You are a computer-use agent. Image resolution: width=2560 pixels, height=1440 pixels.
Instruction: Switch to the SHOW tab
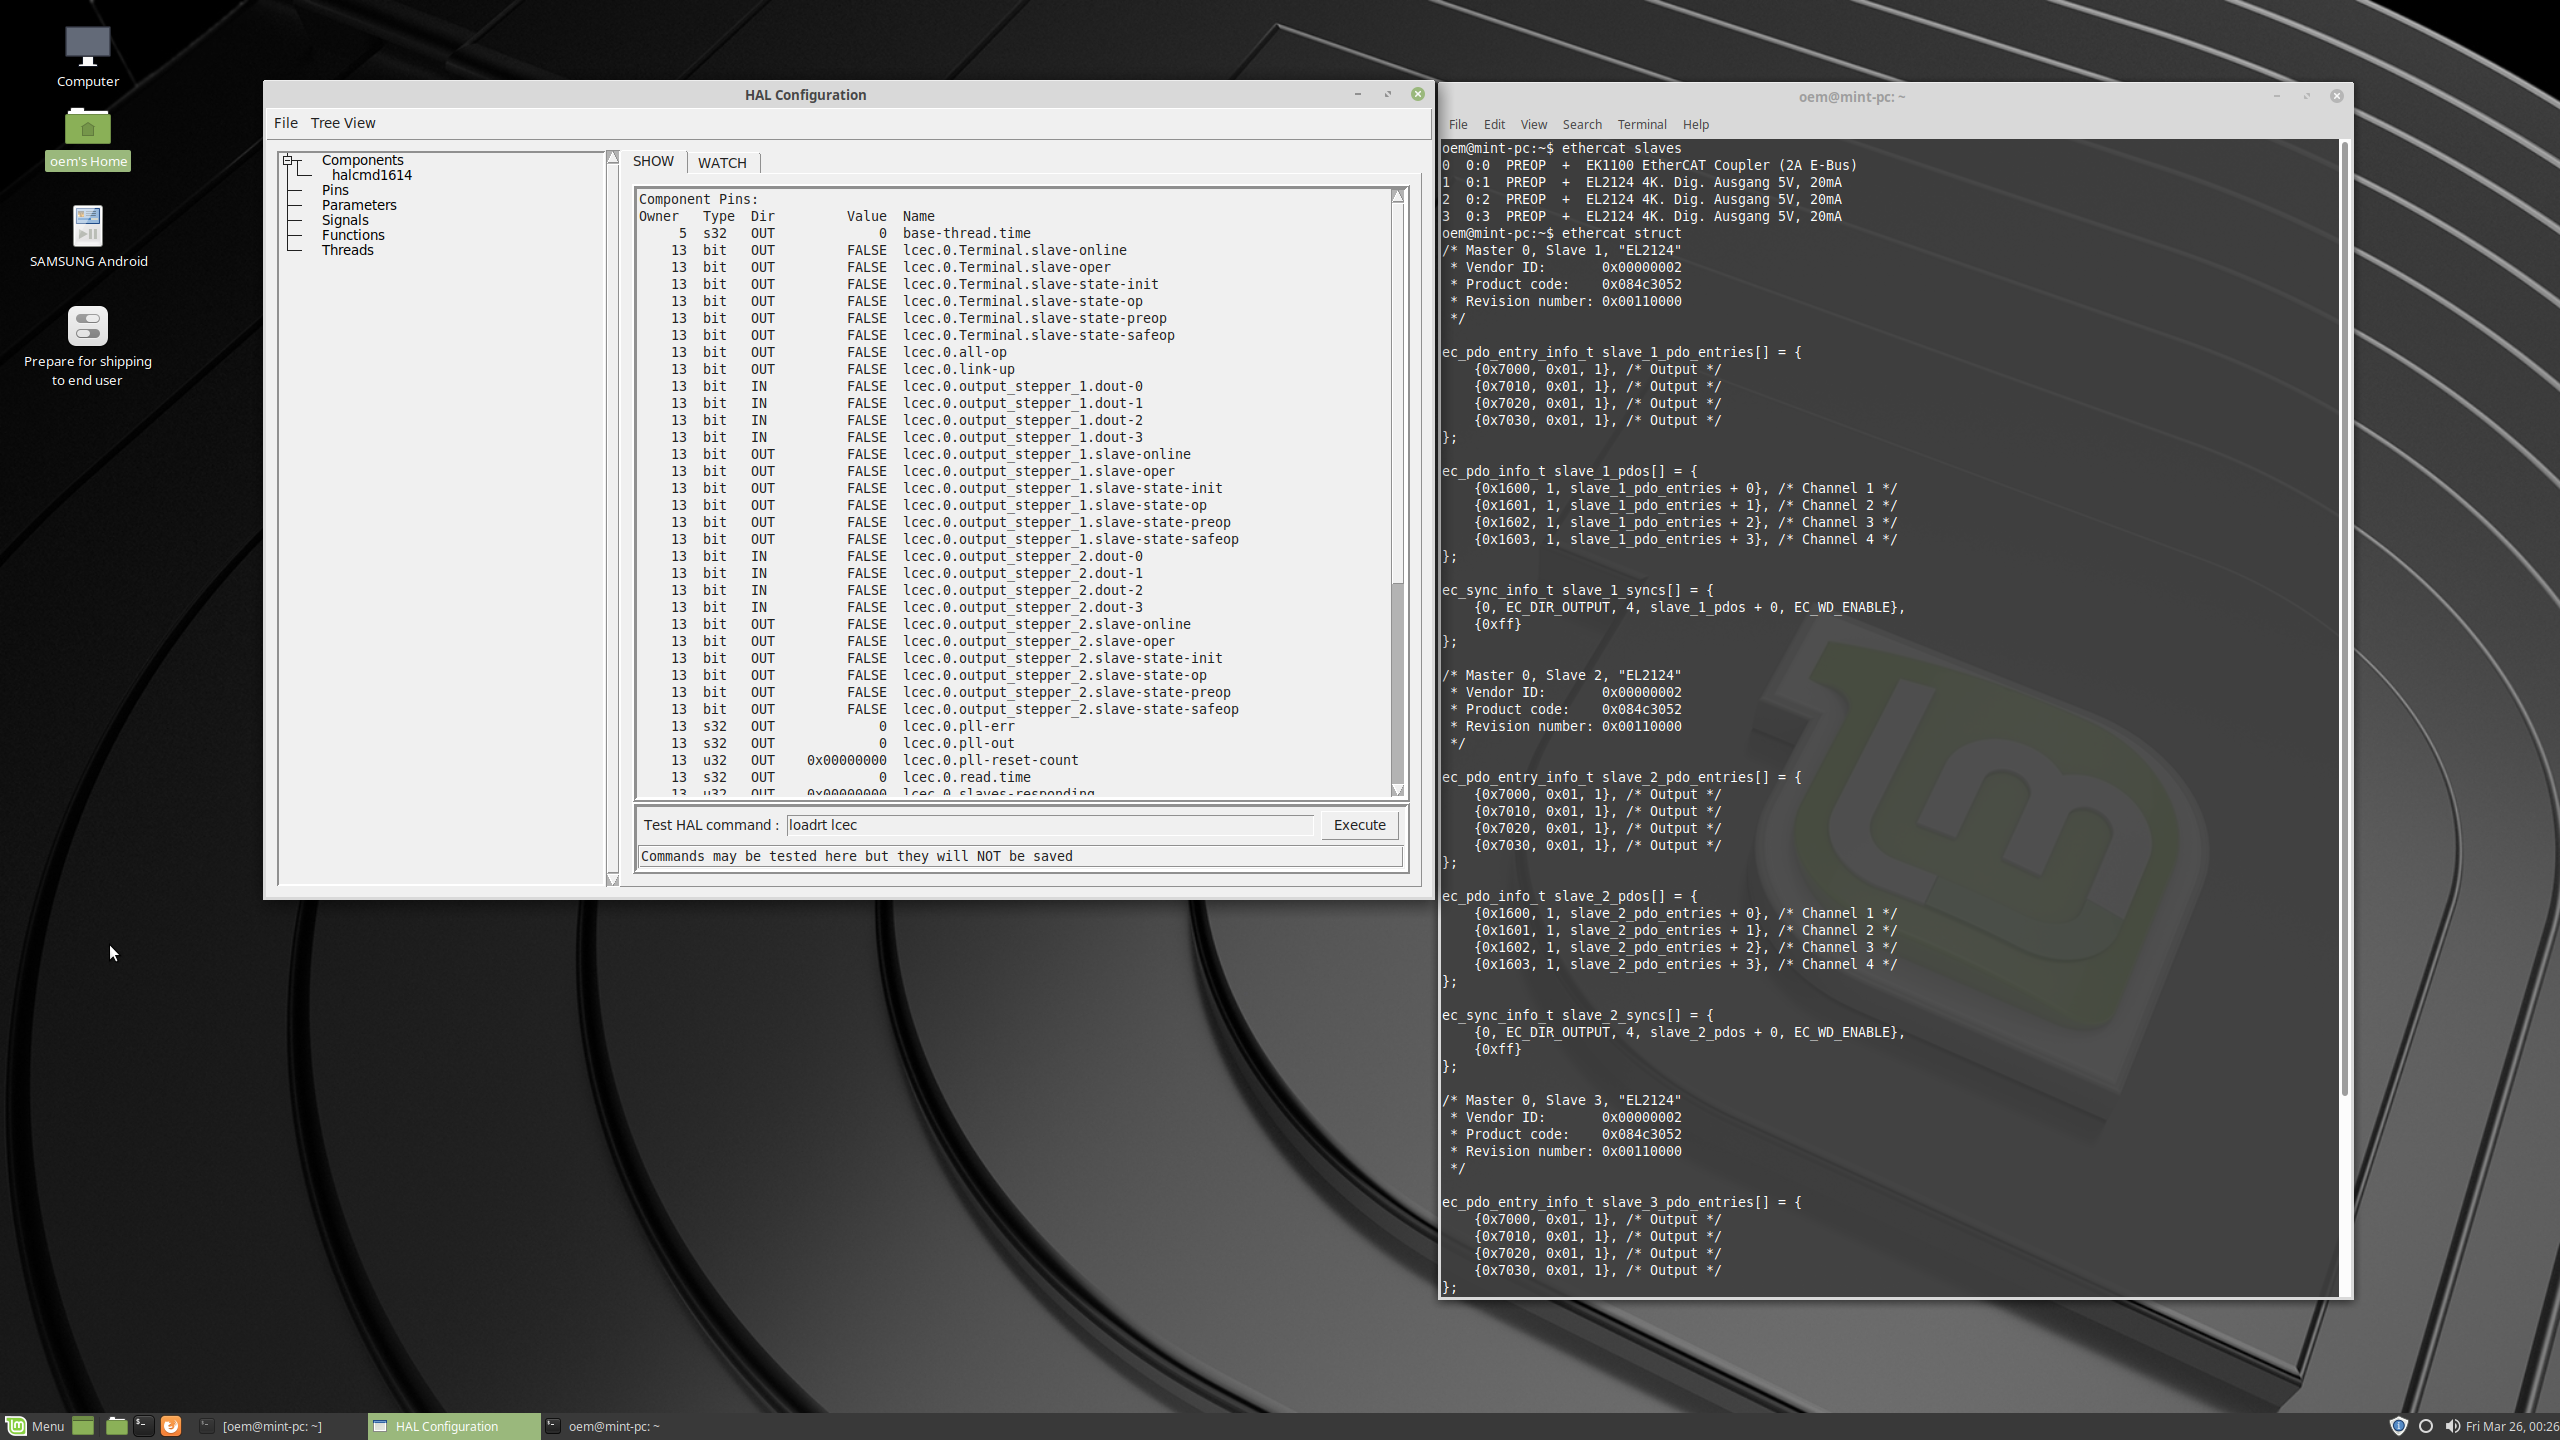653,161
